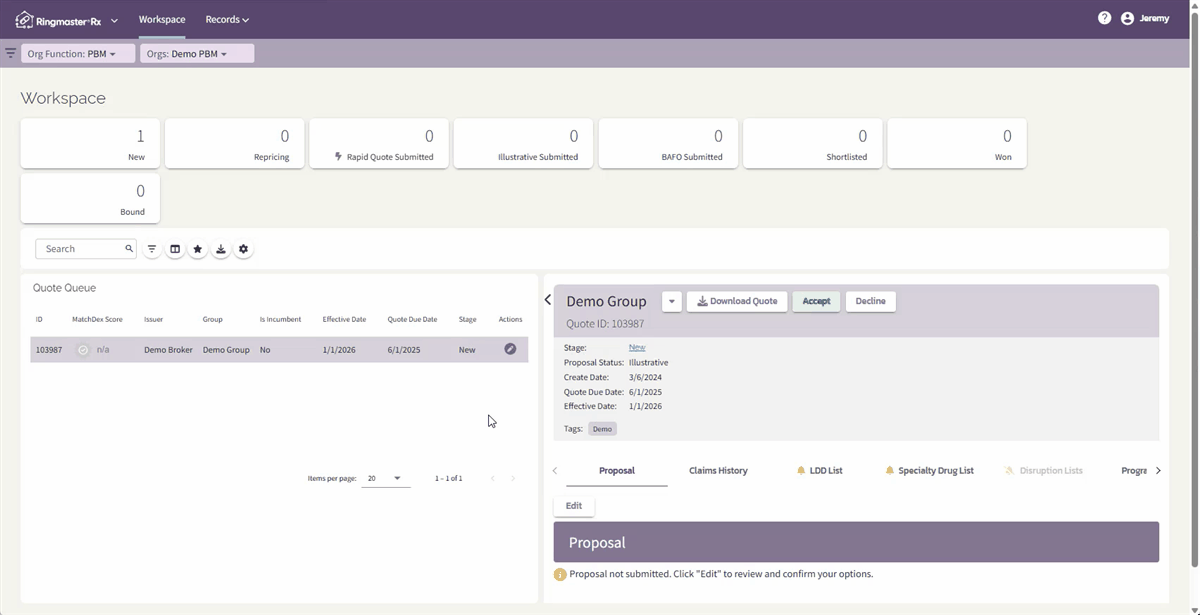This screenshot has width=1200, height=615.
Task: Open the Jeremy user profile icon
Action: point(1127,17)
